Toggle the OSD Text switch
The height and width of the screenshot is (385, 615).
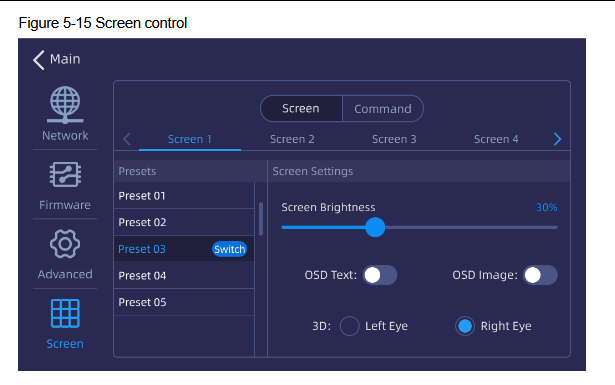point(380,275)
